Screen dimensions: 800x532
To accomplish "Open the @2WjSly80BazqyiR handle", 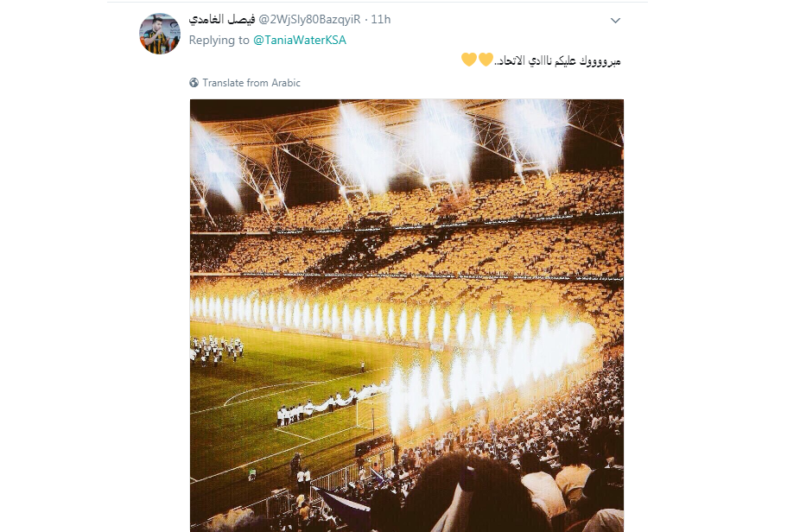I will pos(309,19).
